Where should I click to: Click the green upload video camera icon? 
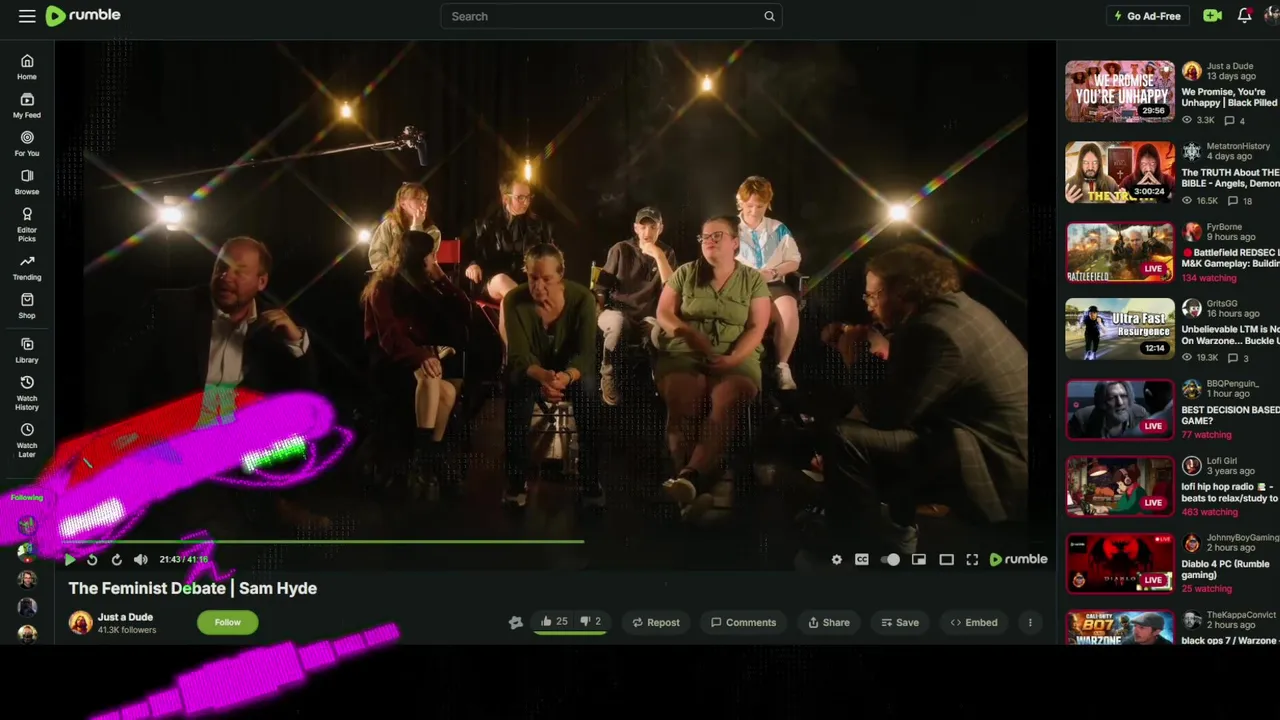tap(1212, 16)
